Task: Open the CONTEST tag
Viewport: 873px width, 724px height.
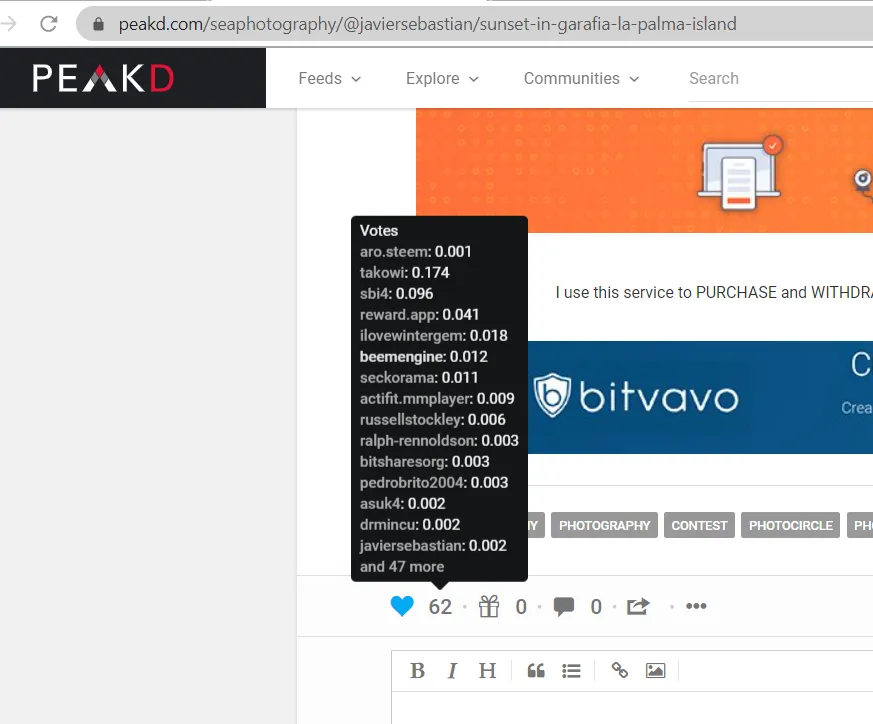Action: tap(699, 525)
